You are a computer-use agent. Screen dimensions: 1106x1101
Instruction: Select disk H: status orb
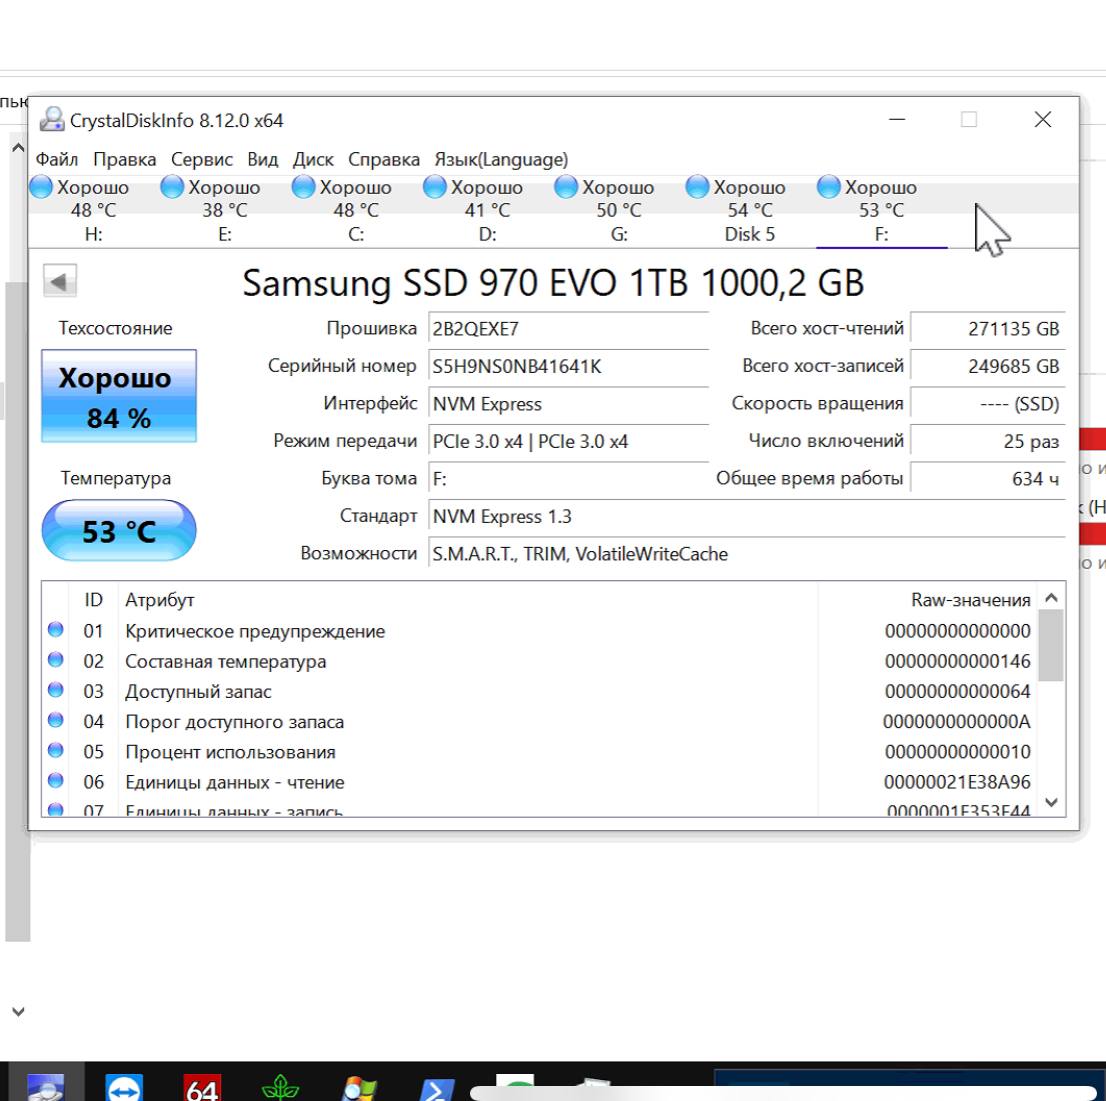tap(41, 187)
